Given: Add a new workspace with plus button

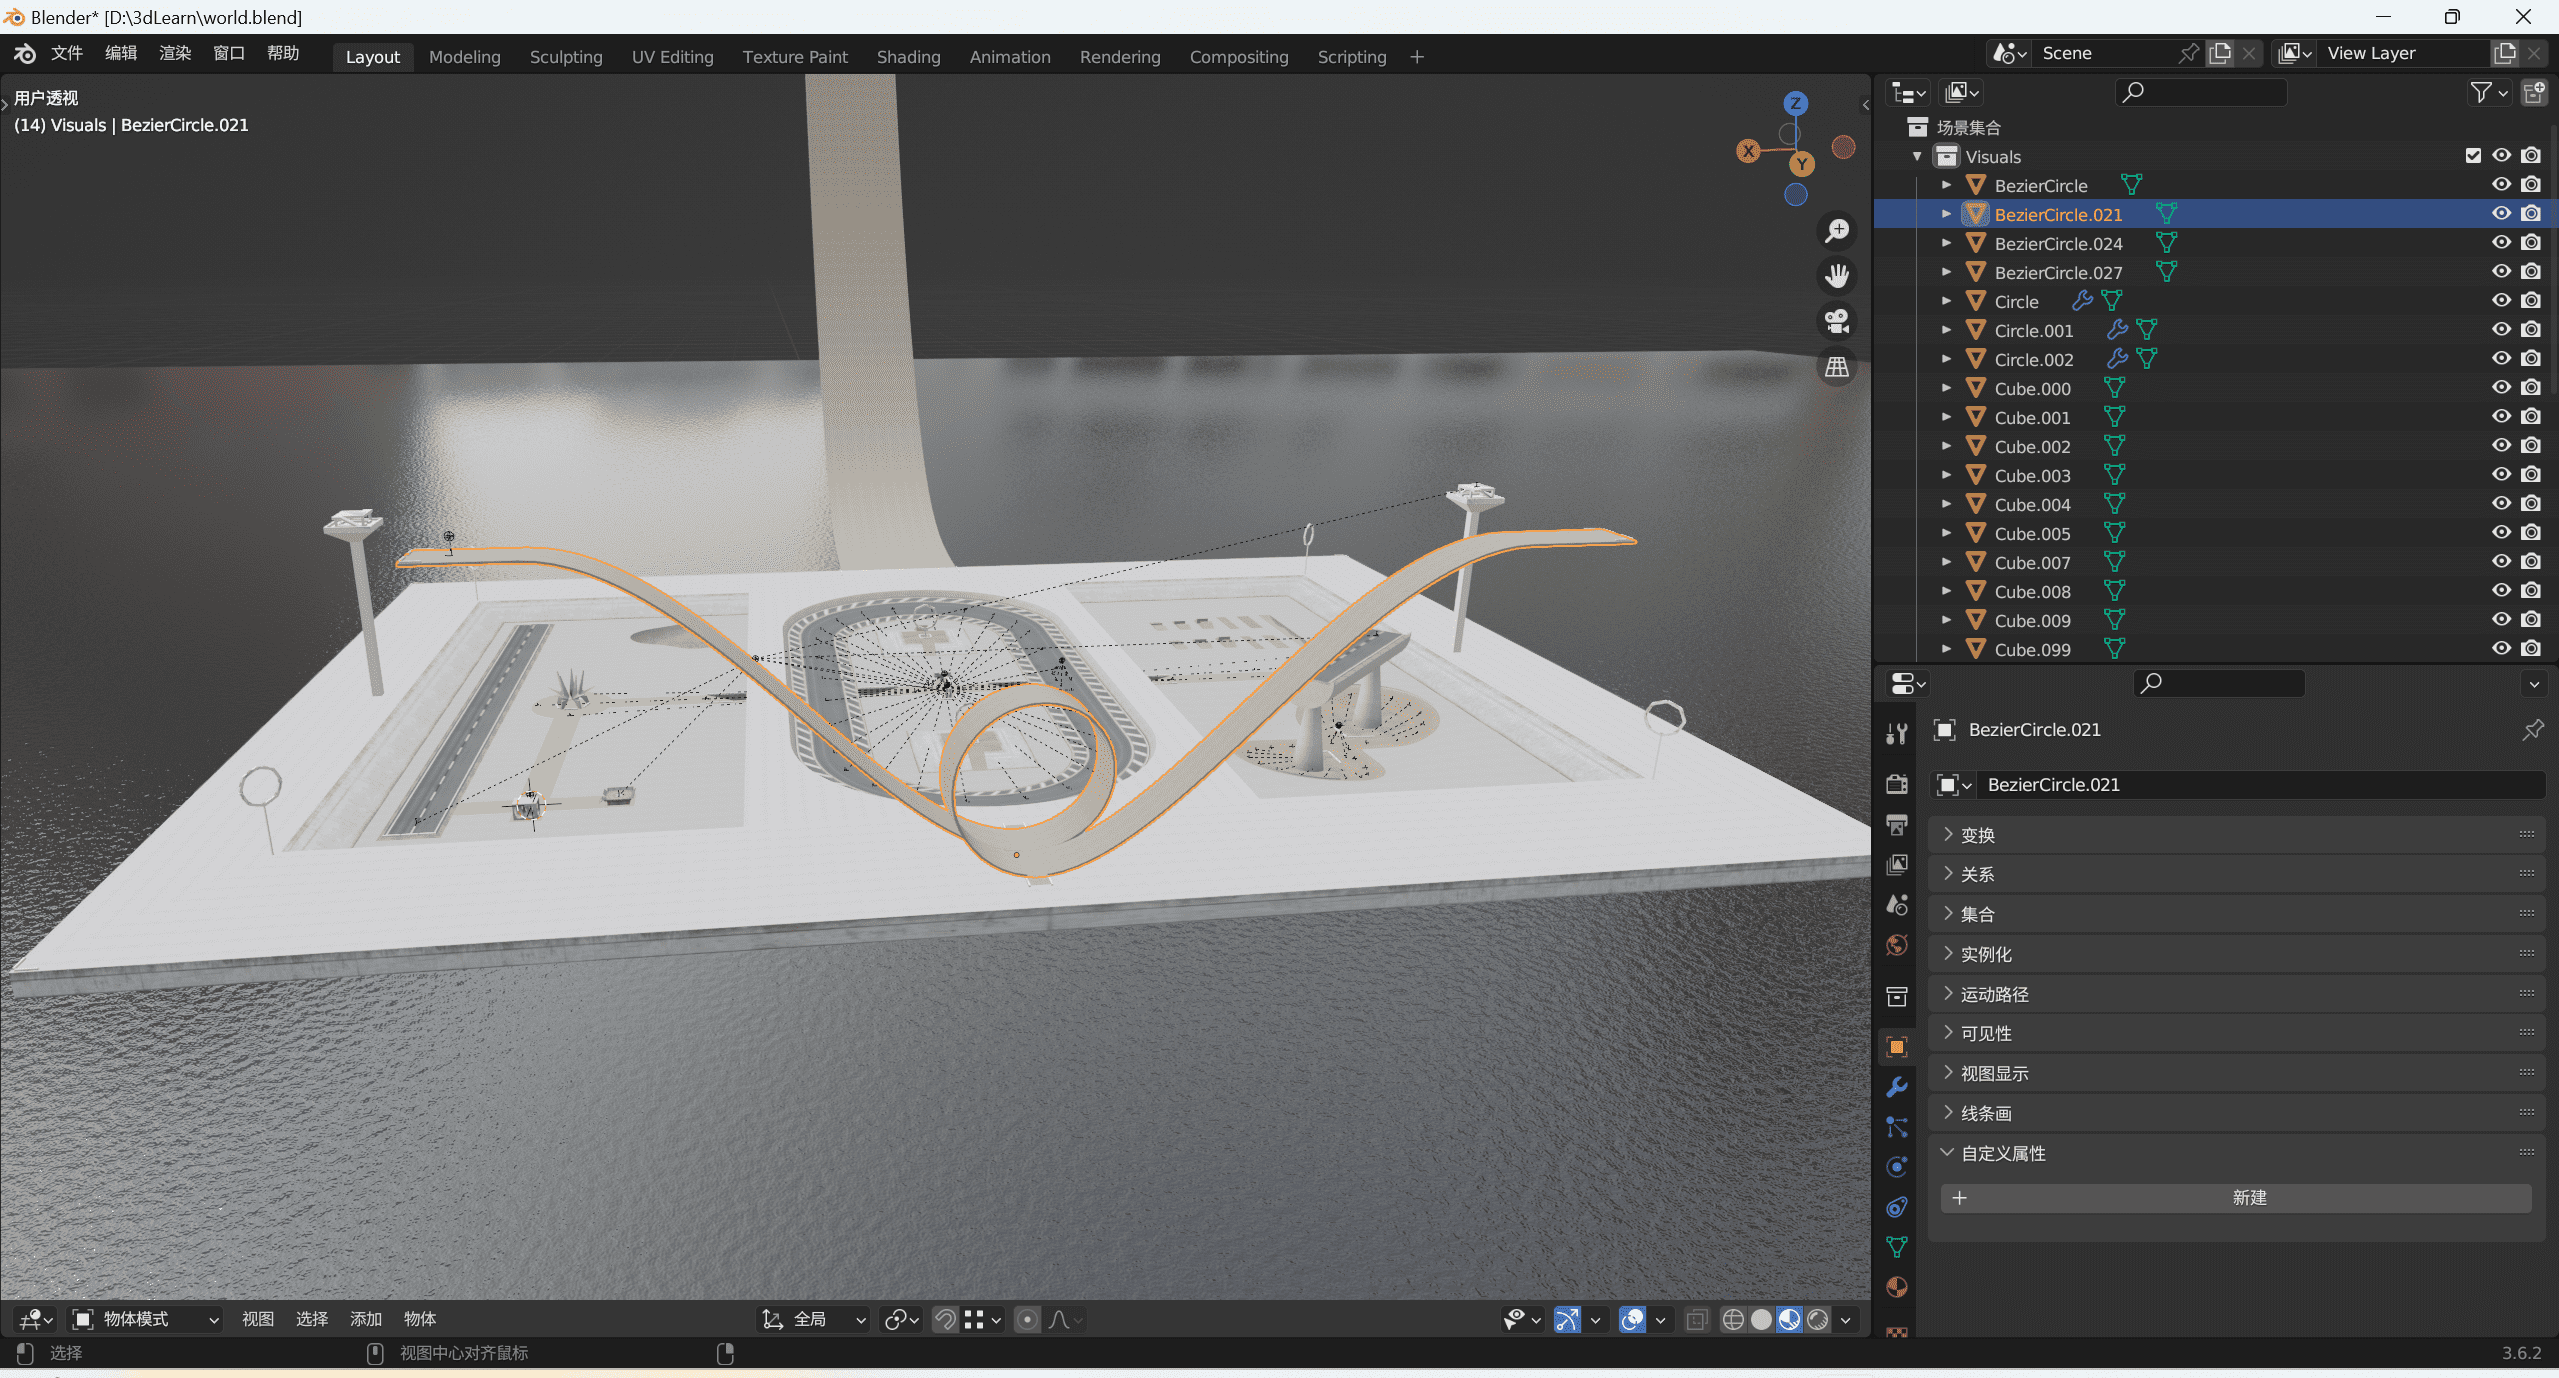Looking at the screenshot, I should pos(1417,57).
